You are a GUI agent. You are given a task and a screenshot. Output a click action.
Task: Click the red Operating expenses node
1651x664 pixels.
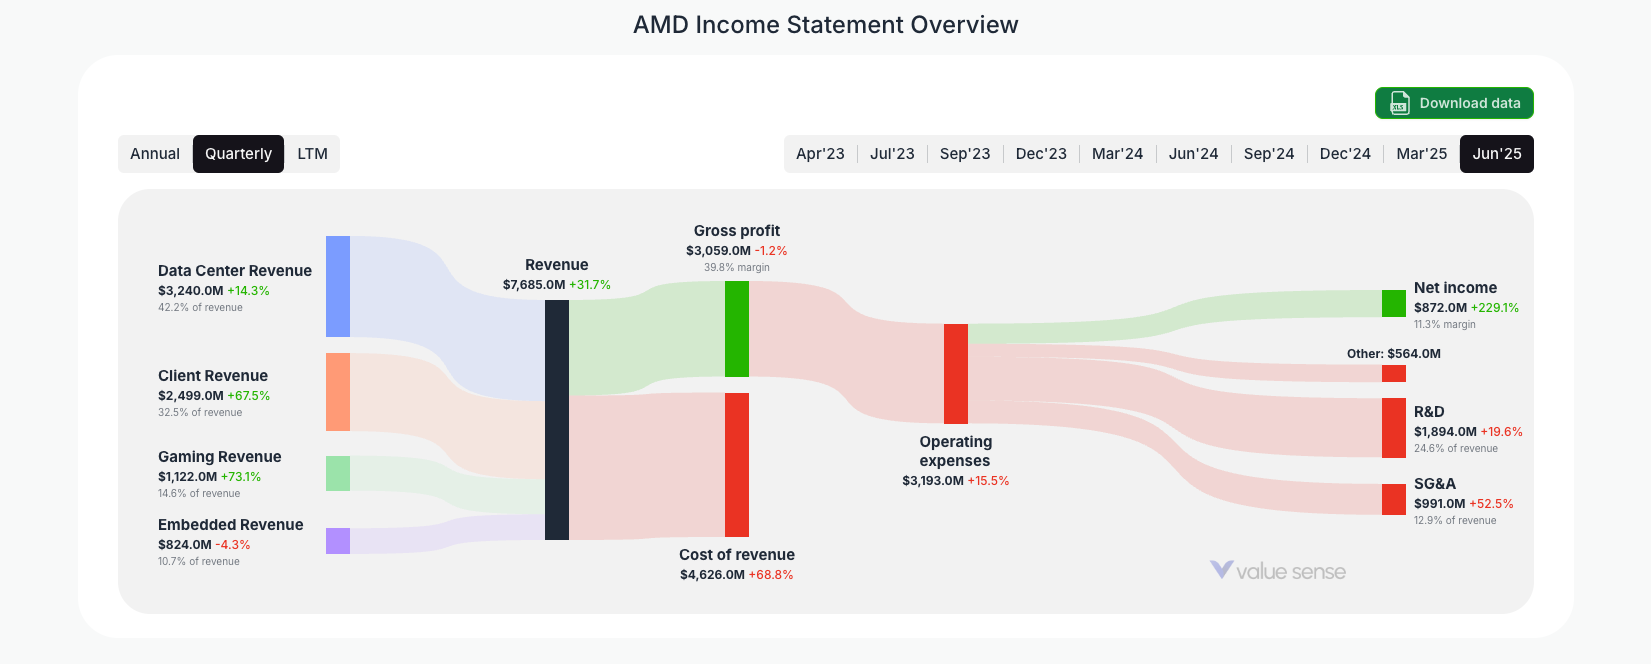(956, 375)
